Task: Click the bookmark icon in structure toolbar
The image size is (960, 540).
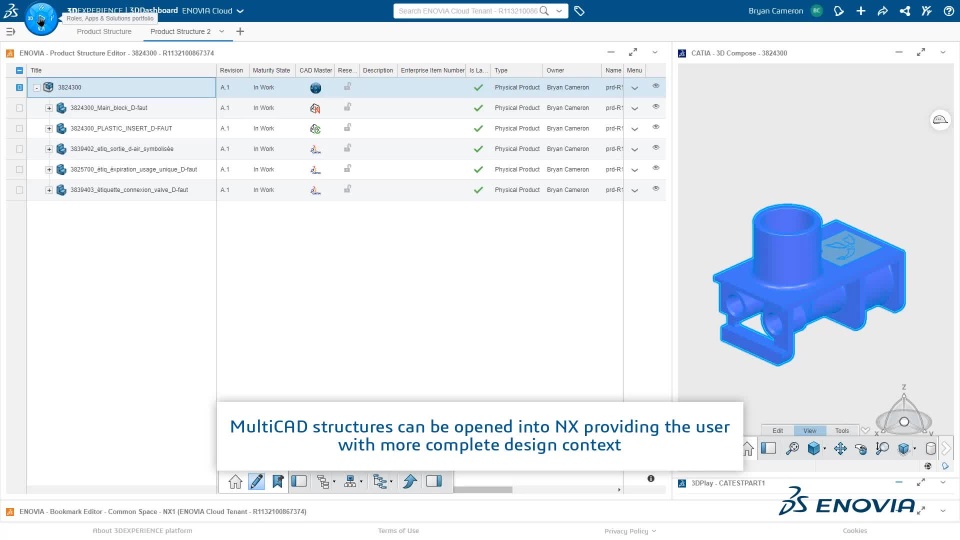Action: click(278, 482)
